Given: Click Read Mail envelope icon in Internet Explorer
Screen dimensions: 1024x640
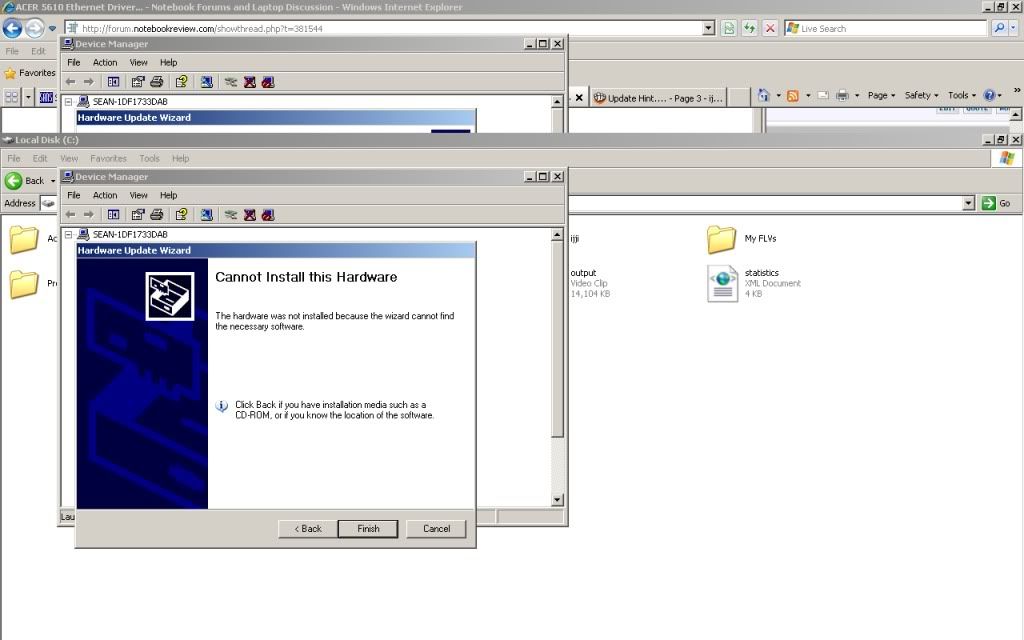Looking at the screenshot, I should (824, 95).
